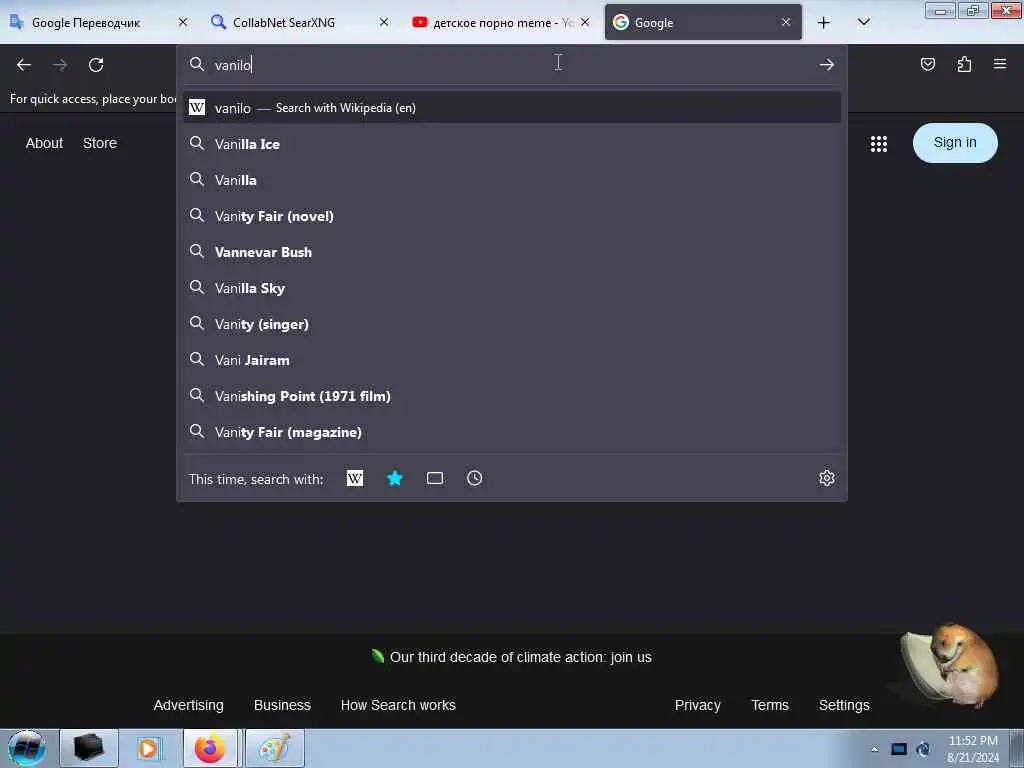The image size is (1024, 768).
Task: Pick the Vannevar Bush suggestion
Action: [512, 252]
